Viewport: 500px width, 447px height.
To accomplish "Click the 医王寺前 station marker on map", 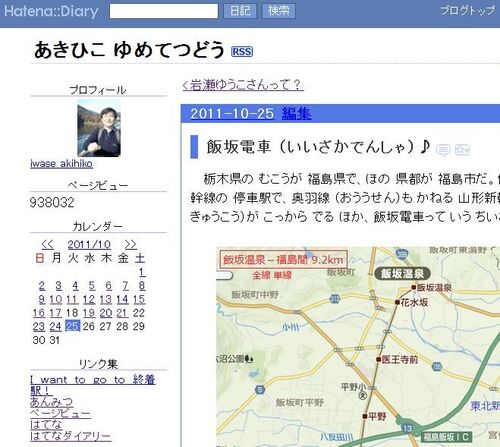I will [x=378, y=359].
